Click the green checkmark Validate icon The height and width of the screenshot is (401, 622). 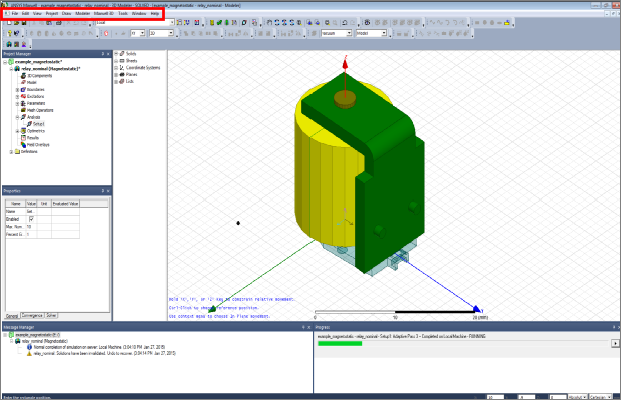(219, 23)
